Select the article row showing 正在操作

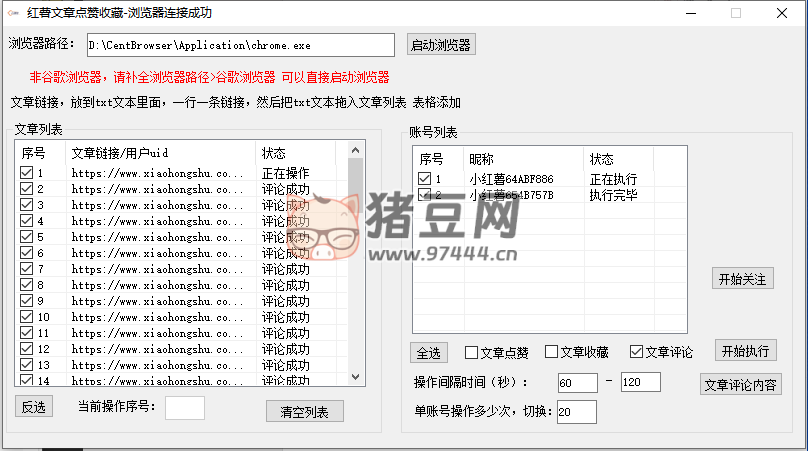point(181,173)
